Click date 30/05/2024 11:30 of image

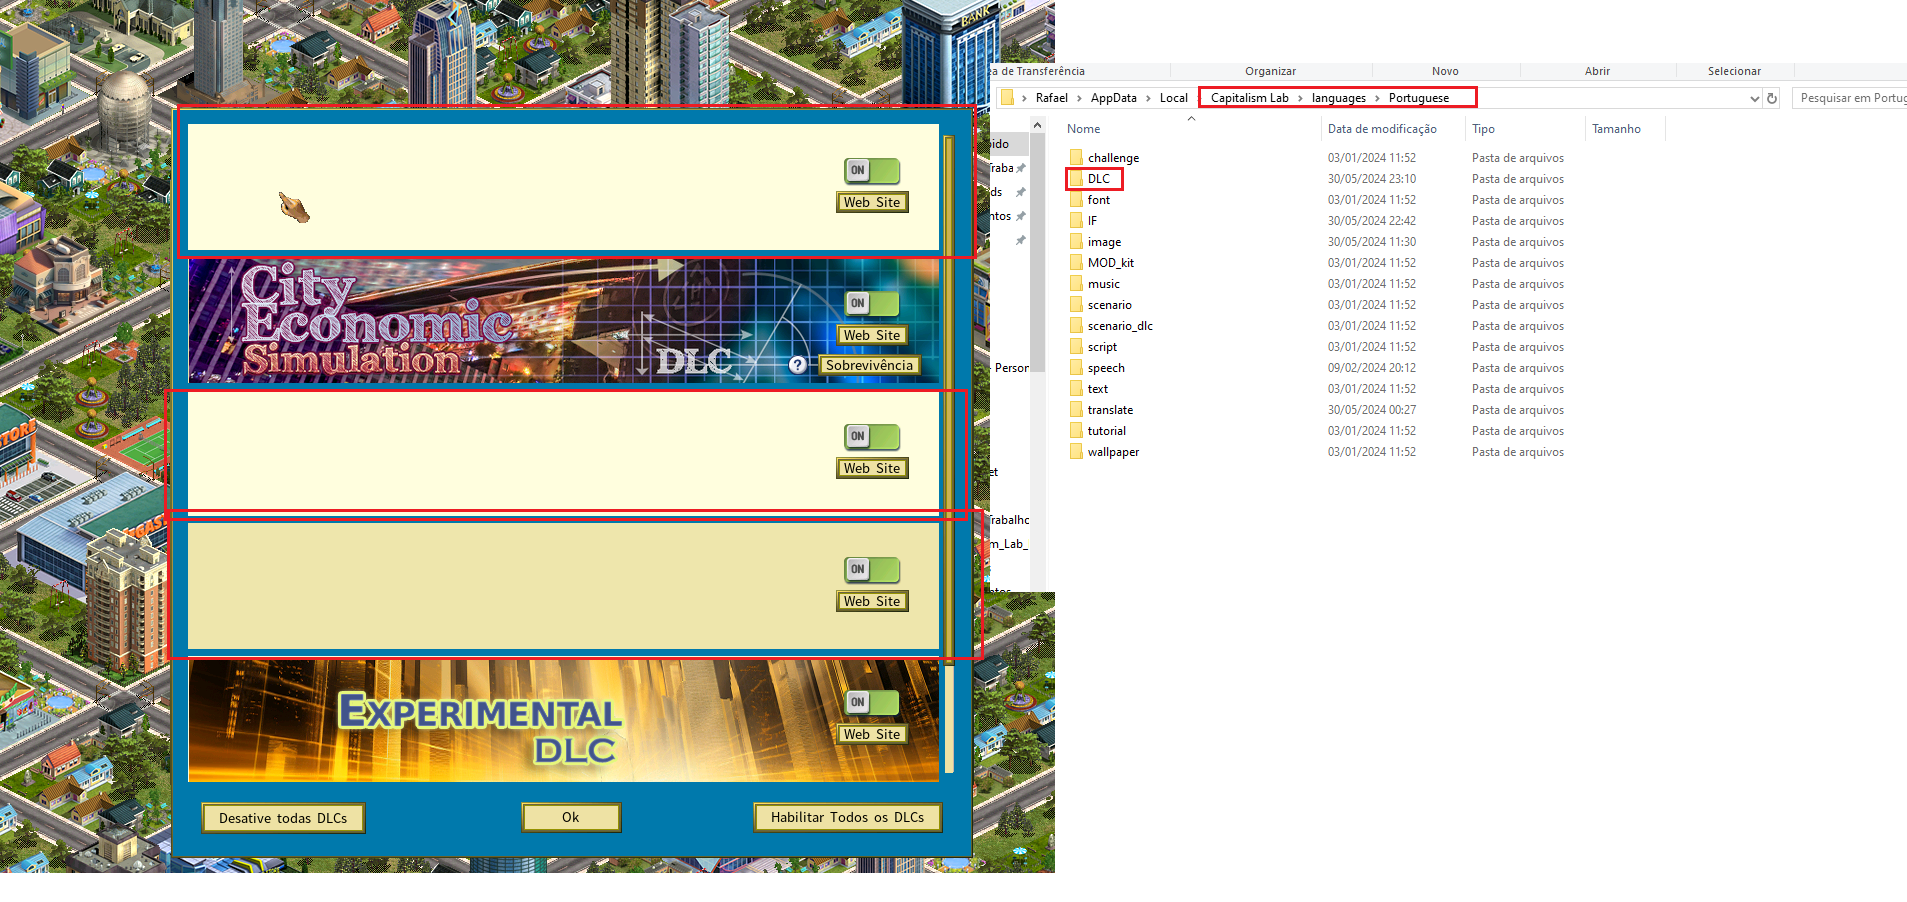coord(1371,242)
